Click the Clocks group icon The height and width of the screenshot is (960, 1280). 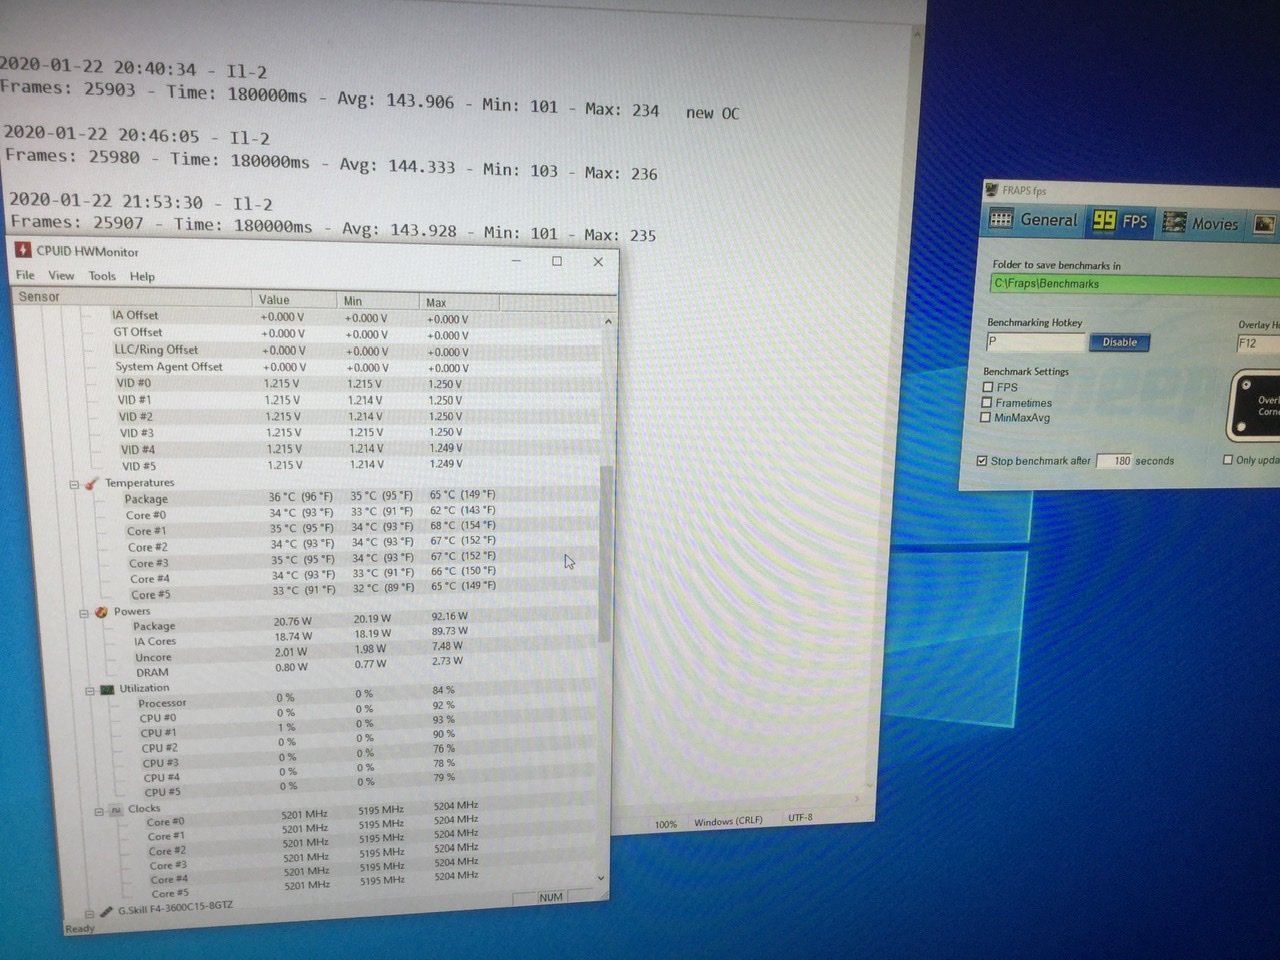pyautogui.click(x=116, y=809)
